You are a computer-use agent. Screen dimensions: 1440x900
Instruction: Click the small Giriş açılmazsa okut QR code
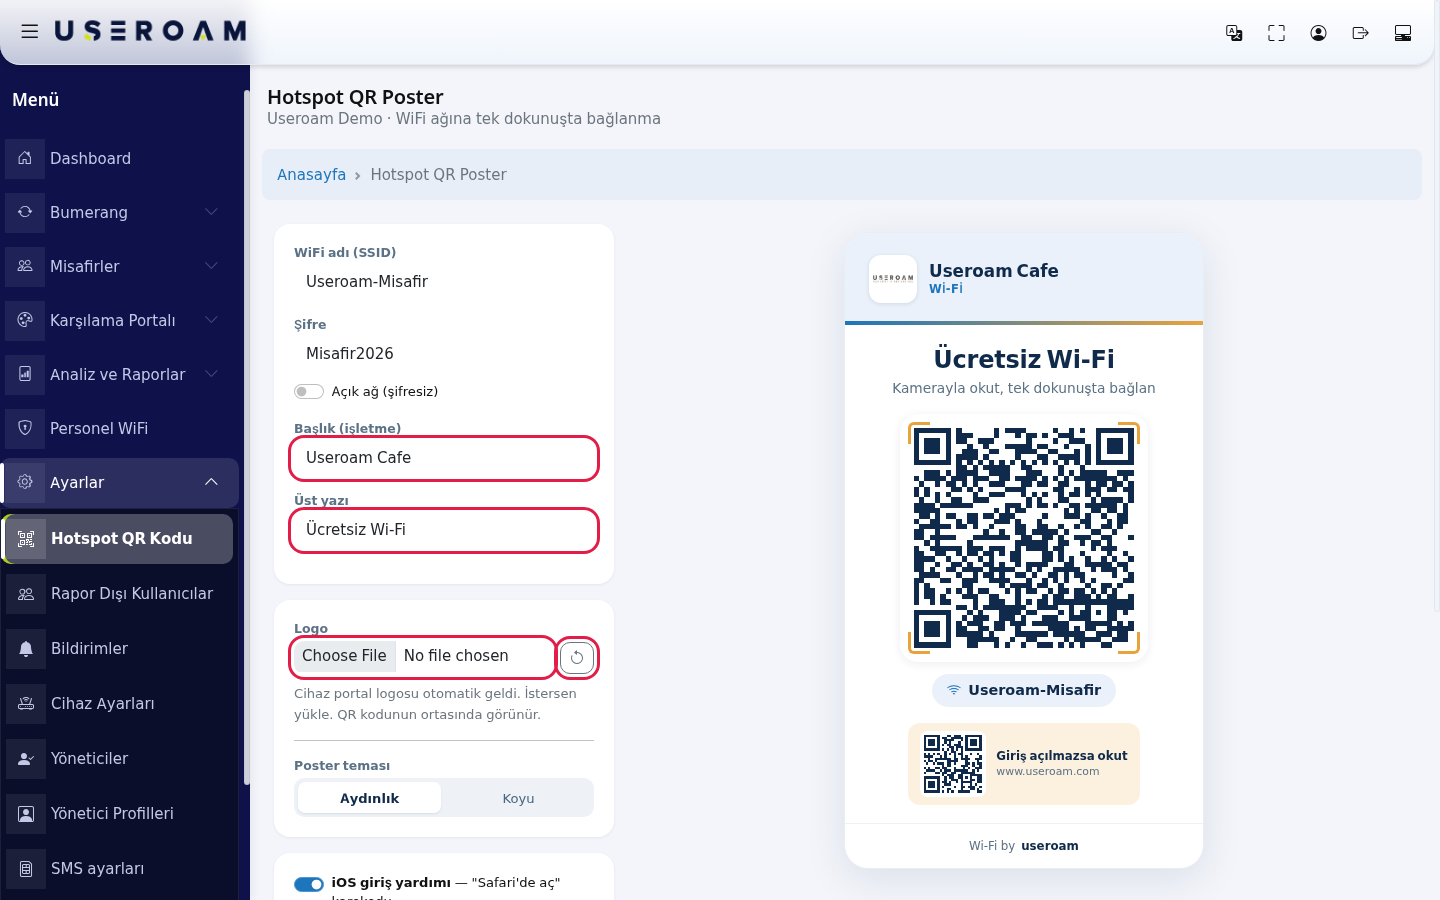[953, 764]
